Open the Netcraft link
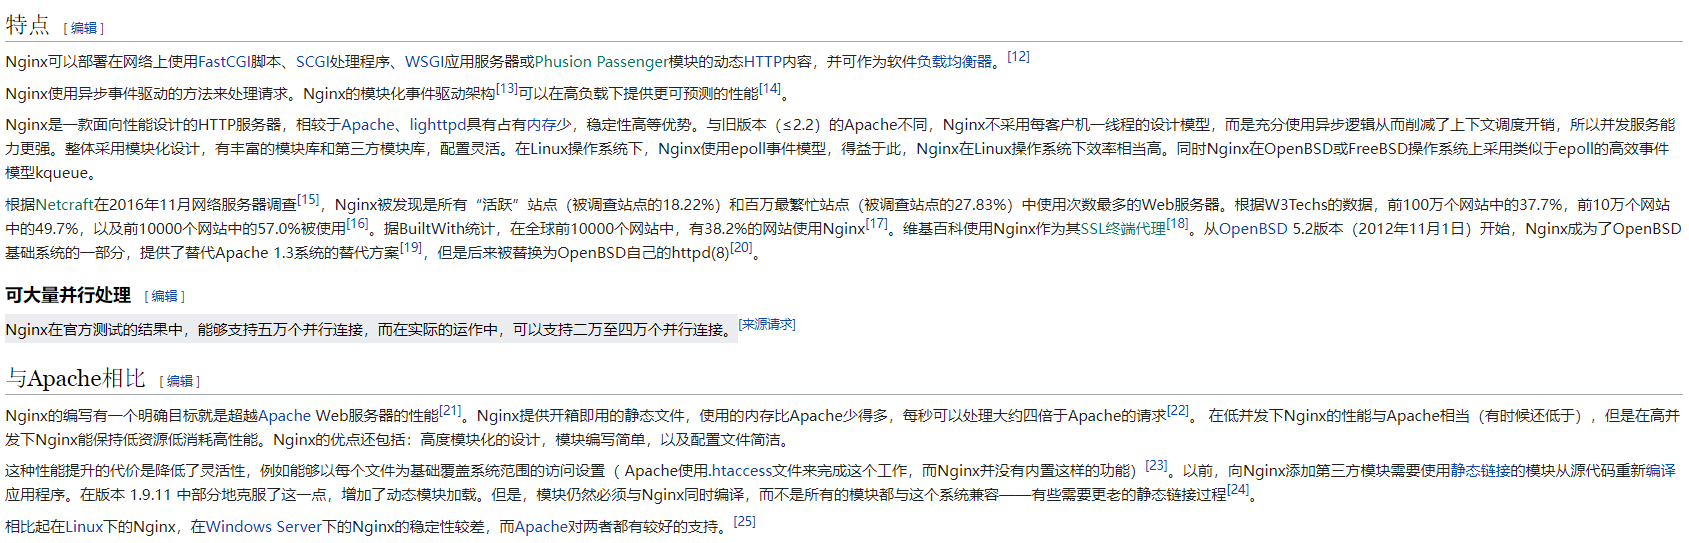Viewport: 1689px width, 543px height. click(64, 205)
